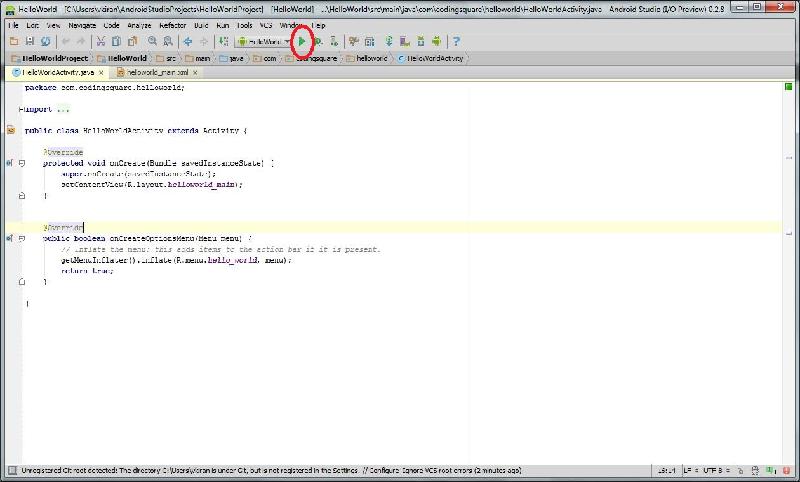Click the Forward navigation arrow

pyautogui.click(x=204, y=41)
